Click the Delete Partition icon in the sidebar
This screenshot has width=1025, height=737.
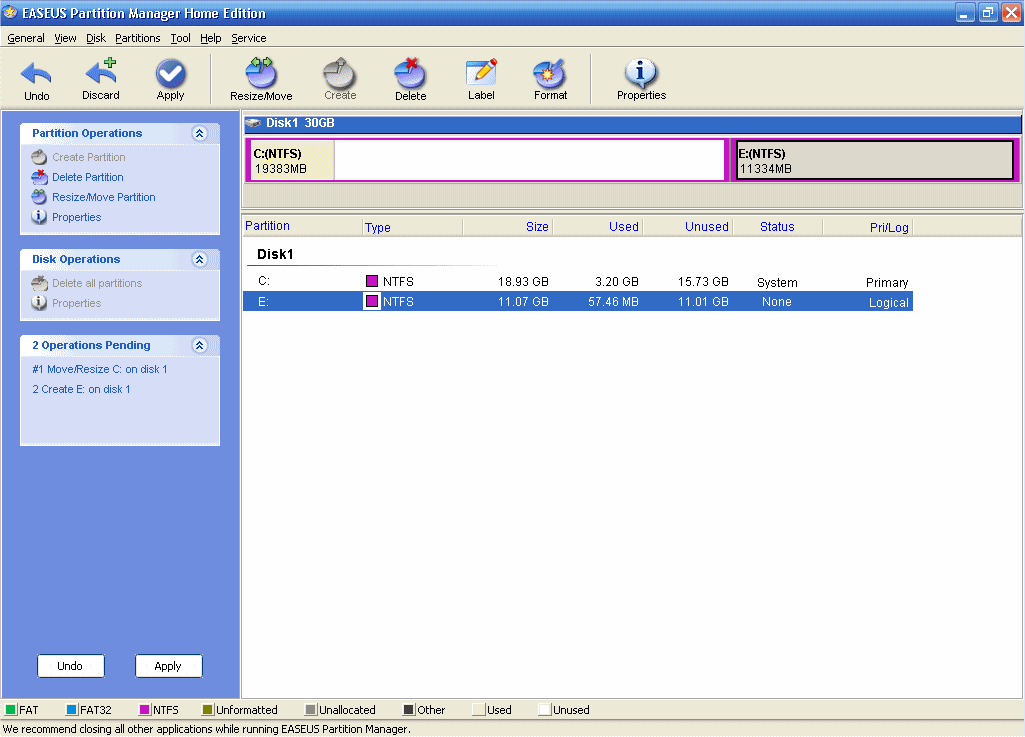tap(39, 177)
